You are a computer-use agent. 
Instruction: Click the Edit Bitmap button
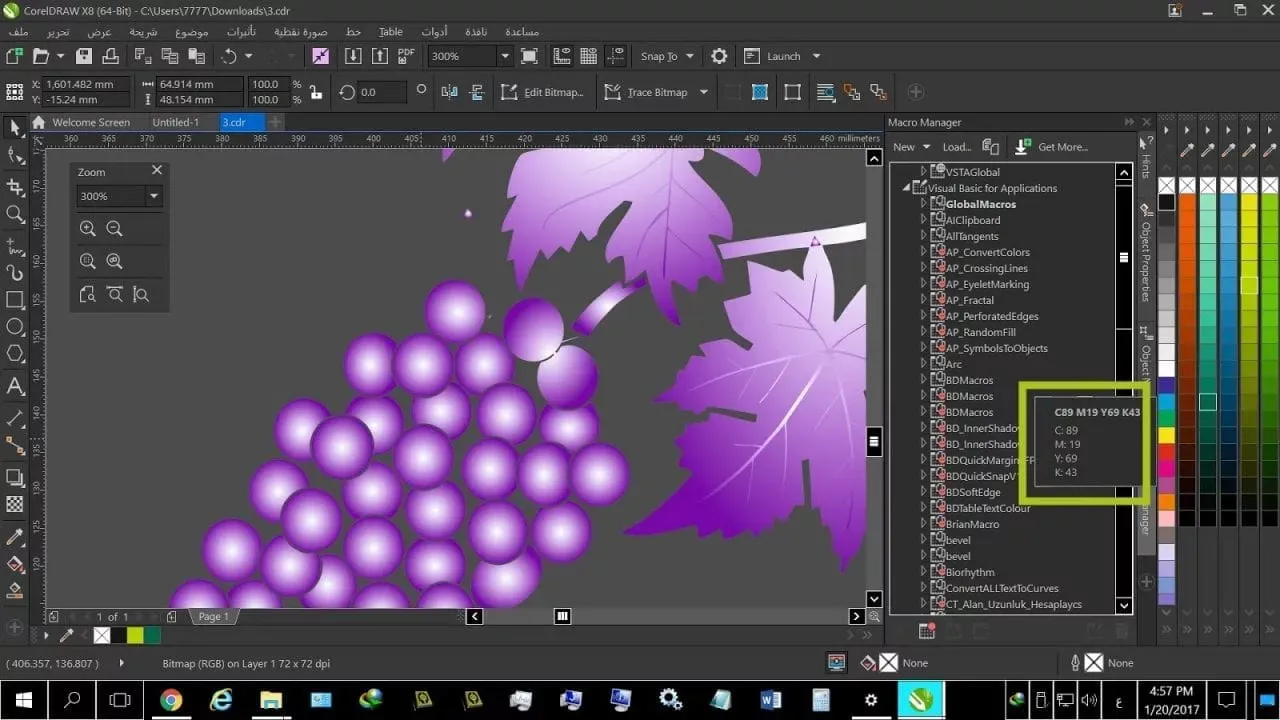tap(545, 91)
